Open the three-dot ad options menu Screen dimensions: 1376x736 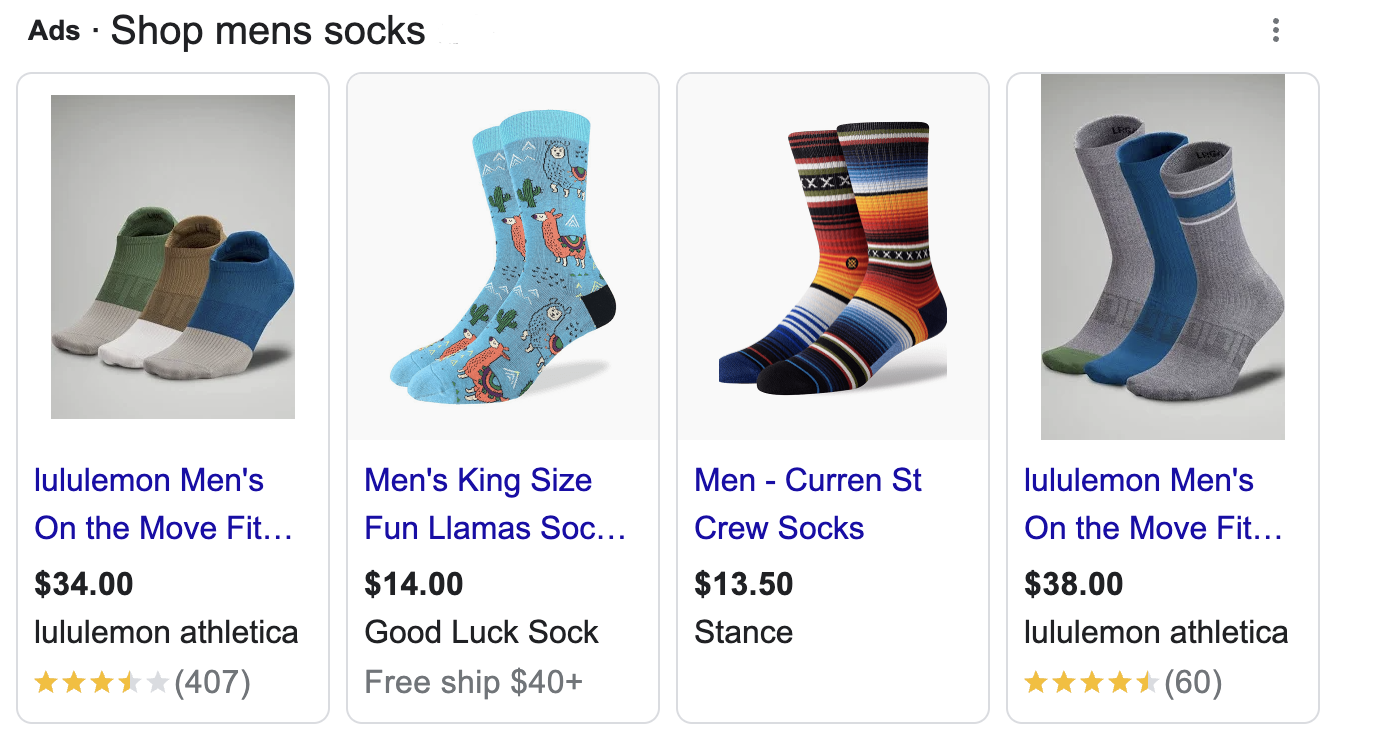[1275, 31]
